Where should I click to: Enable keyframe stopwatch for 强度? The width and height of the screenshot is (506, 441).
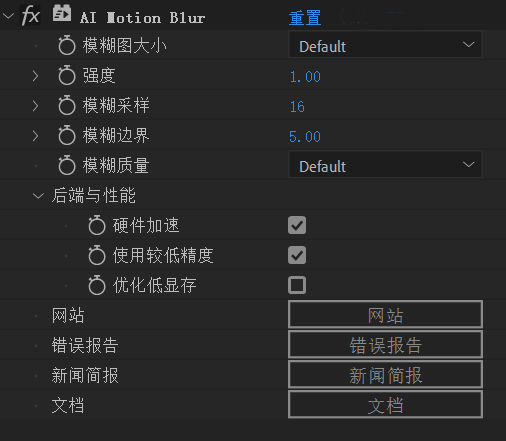coord(67,75)
